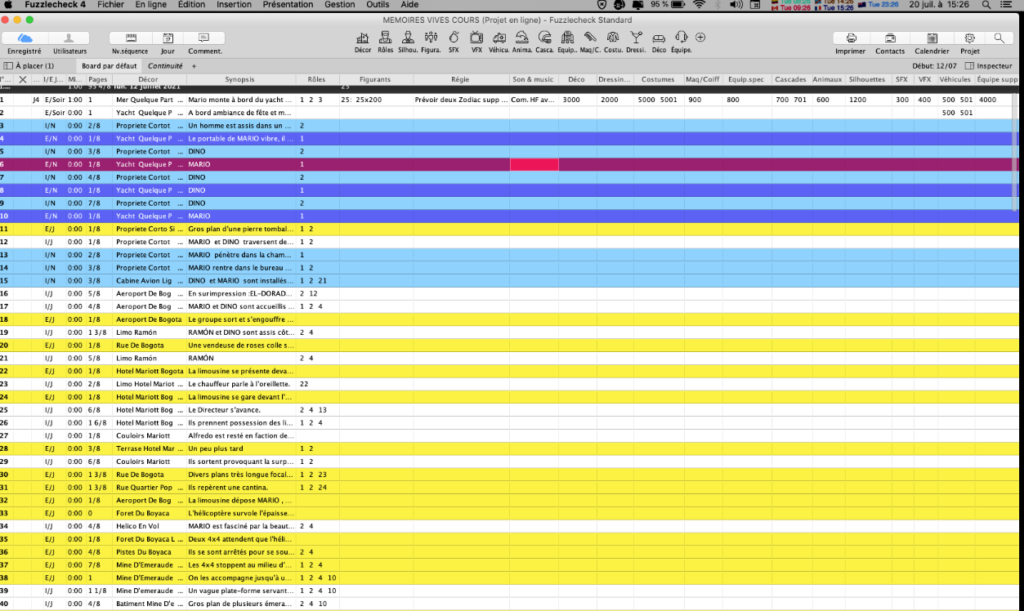This screenshot has width=1024, height=611.
Task: Add a new board tab with plus
Action: click(194, 66)
